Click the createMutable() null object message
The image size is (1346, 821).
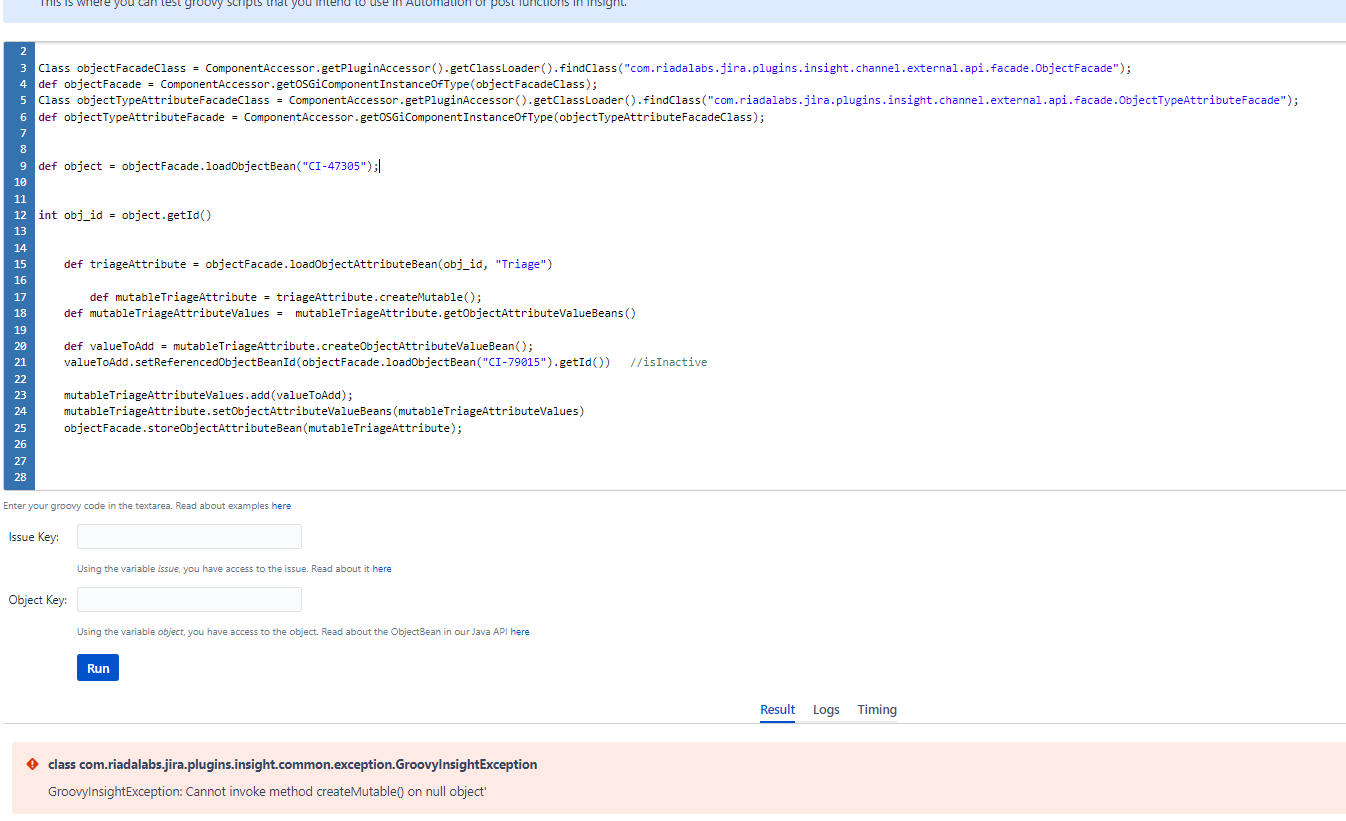[x=267, y=792]
